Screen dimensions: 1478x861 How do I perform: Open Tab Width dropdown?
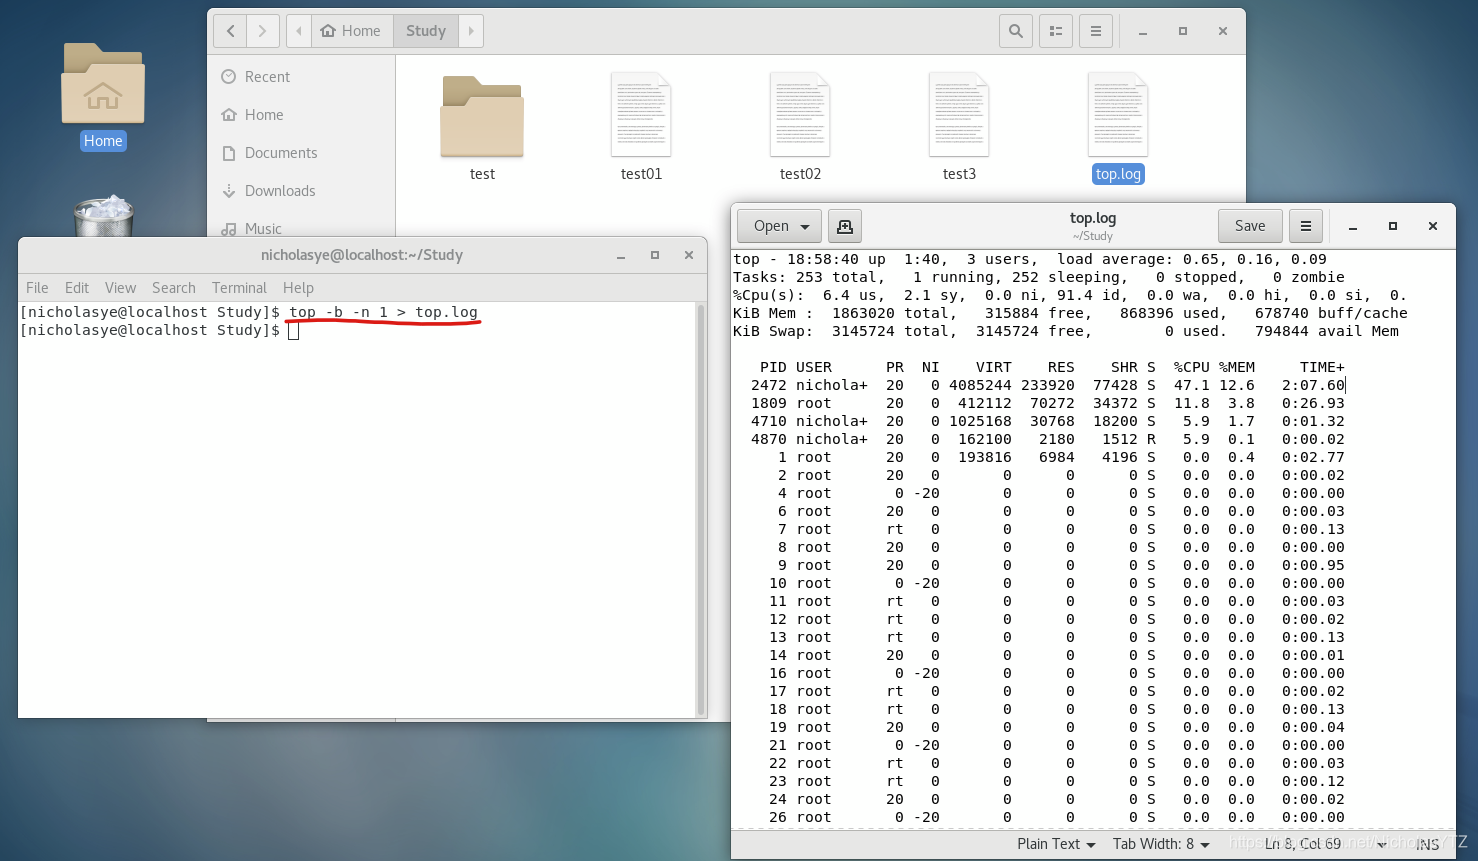[x=1161, y=844]
